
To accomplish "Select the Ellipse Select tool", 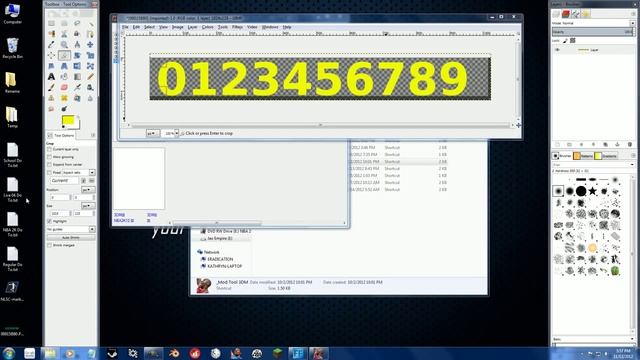I will click(x=64, y=23).
